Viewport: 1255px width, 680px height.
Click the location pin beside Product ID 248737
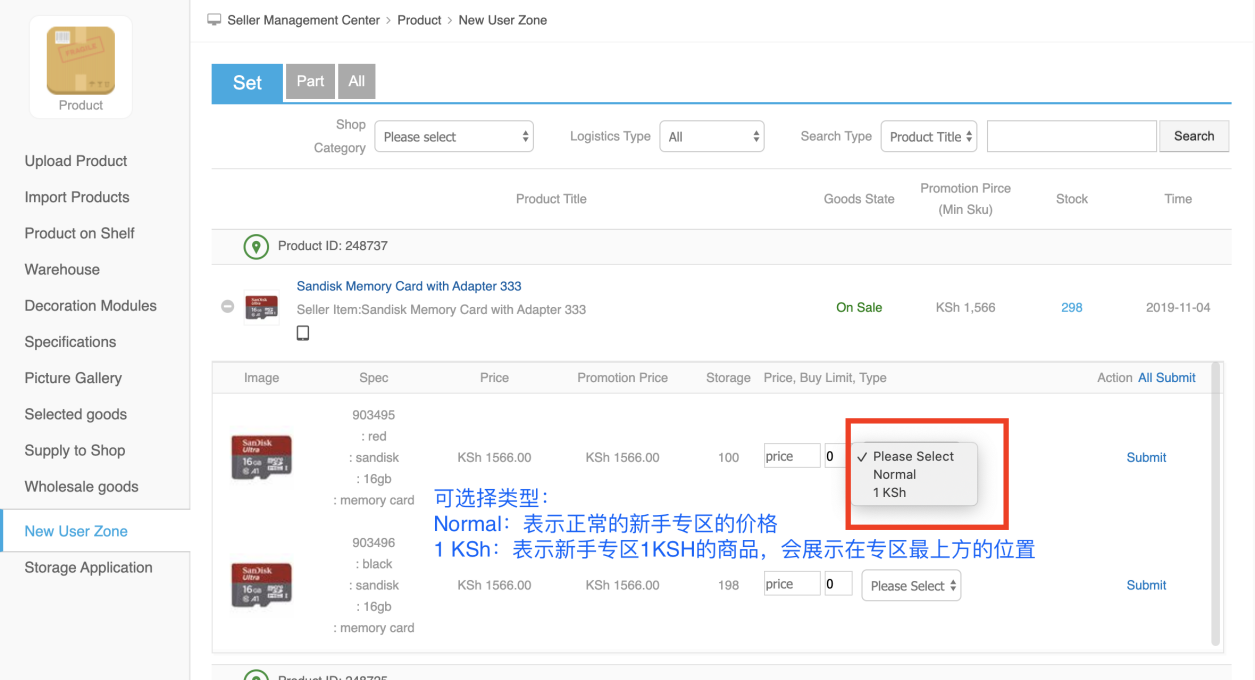tap(256, 246)
